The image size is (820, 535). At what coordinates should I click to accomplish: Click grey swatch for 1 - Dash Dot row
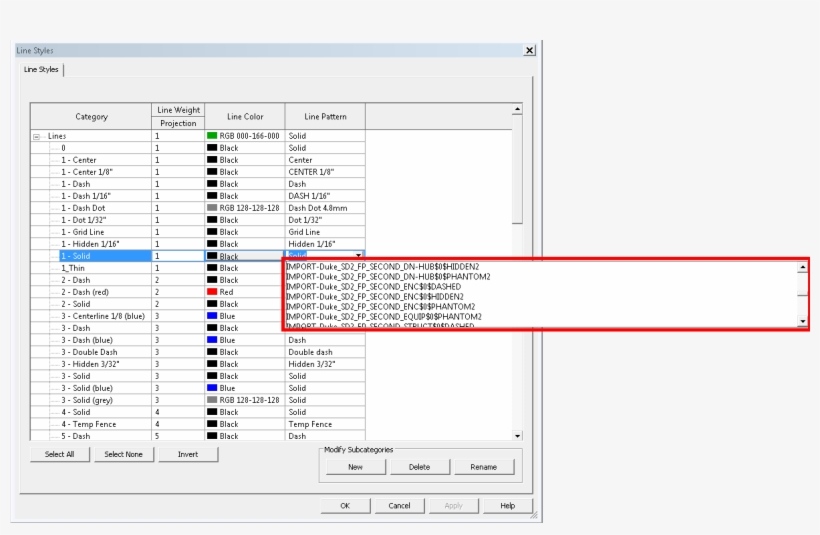pyautogui.click(x=212, y=208)
